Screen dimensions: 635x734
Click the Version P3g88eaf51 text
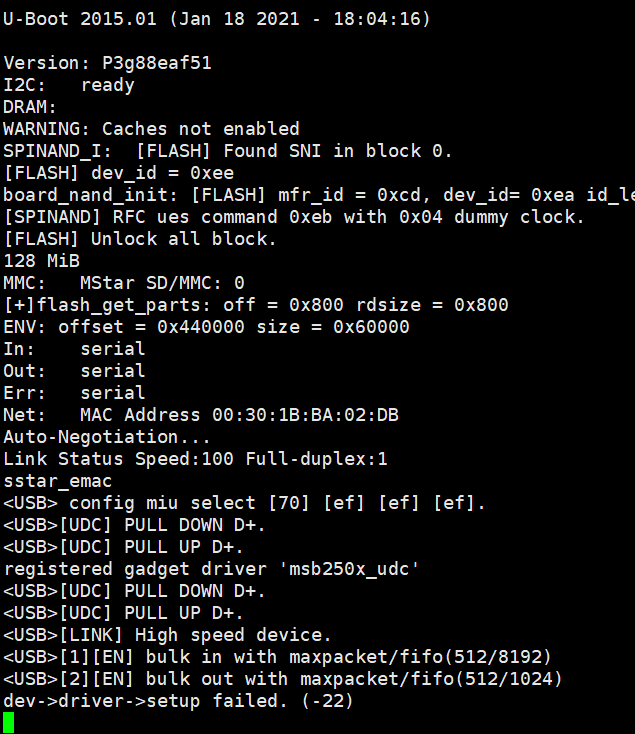(107, 63)
